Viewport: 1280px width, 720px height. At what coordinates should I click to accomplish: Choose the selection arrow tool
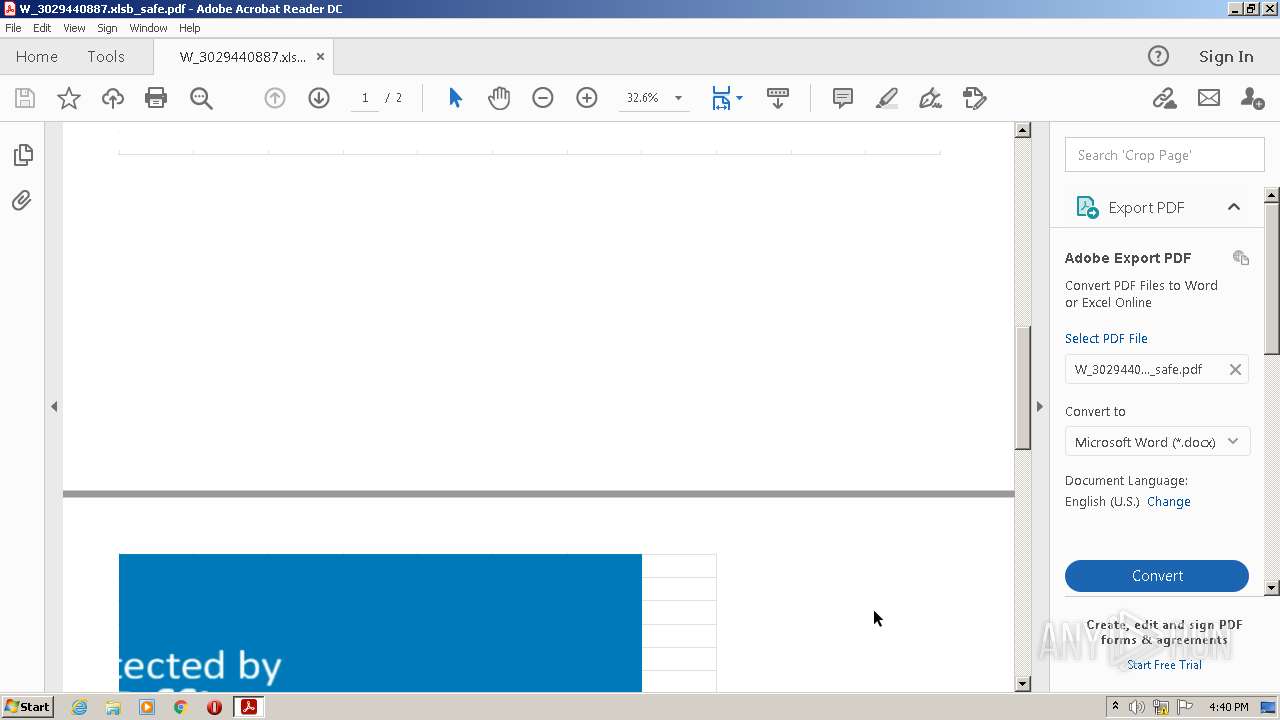(455, 98)
